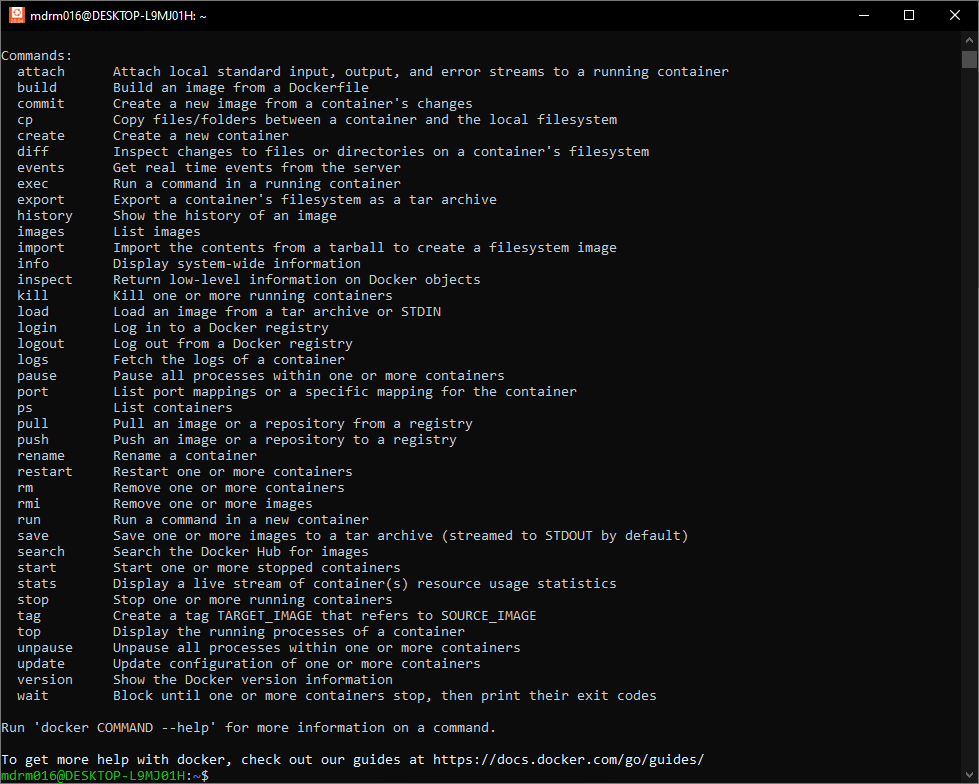This screenshot has height=784, width=979.
Task: Click 'Log in to a Docker registry' text
Action: coord(220,328)
